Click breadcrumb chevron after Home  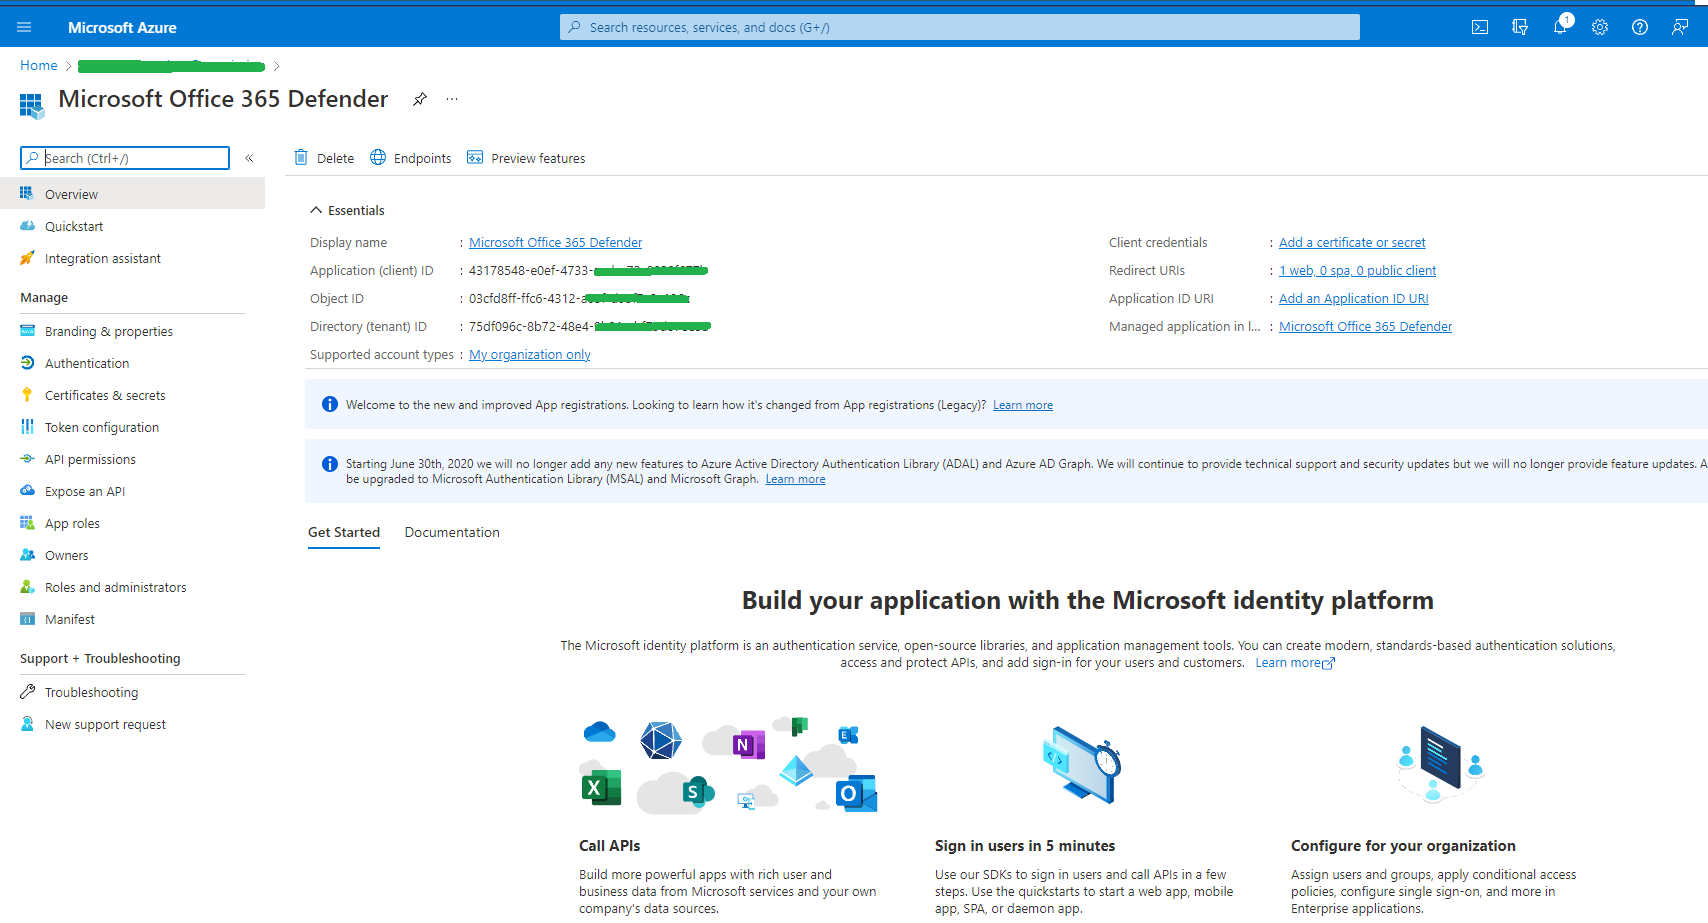coord(68,66)
